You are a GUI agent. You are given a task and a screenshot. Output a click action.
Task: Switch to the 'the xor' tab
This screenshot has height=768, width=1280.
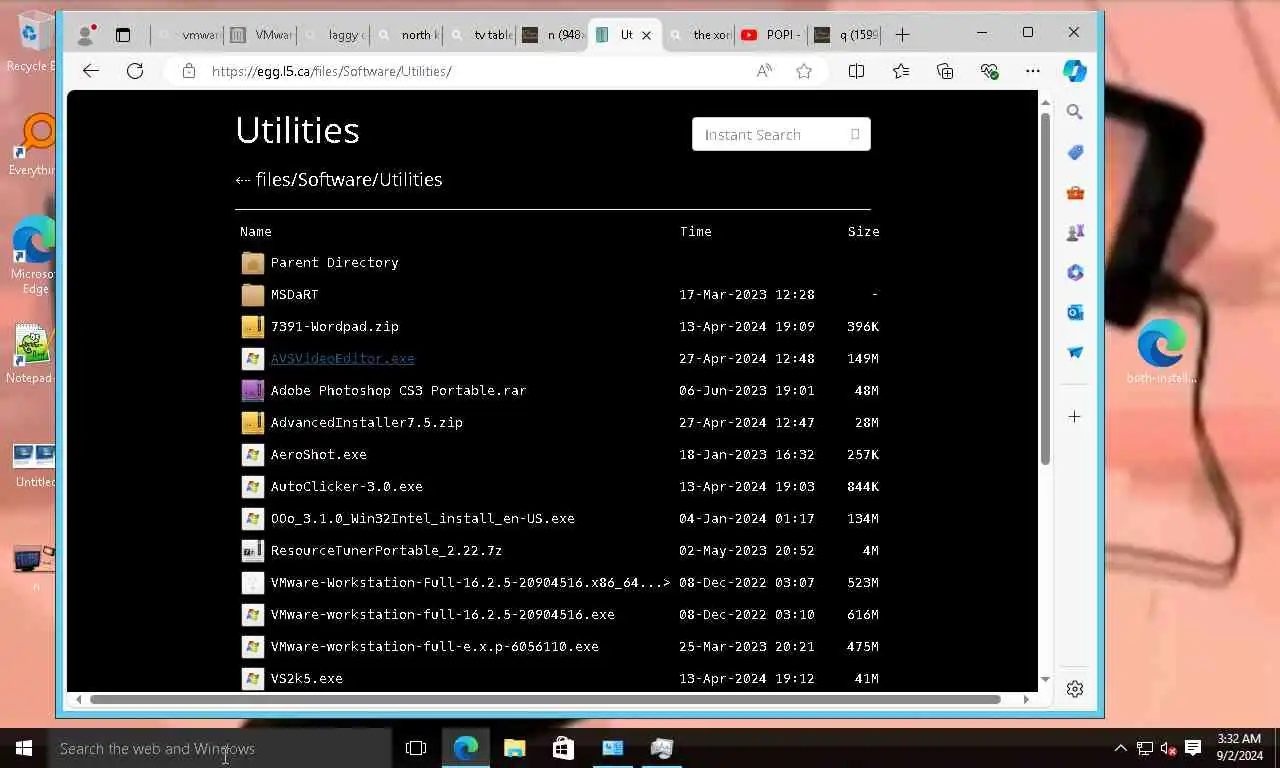[x=700, y=35]
